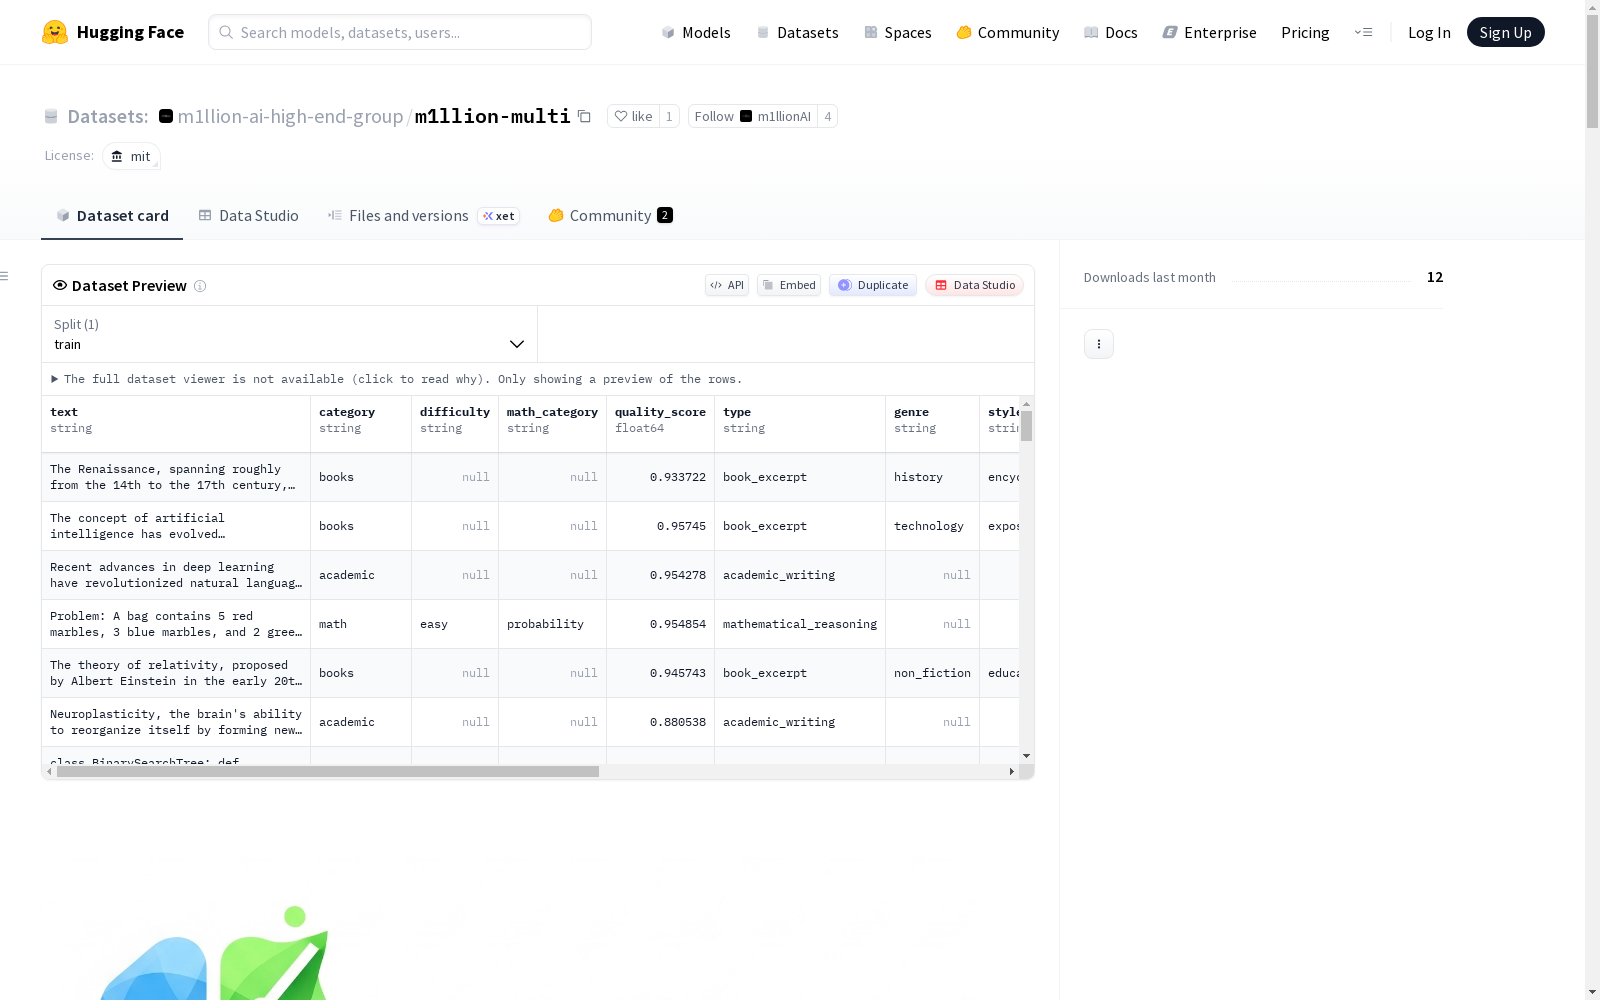
Task: Click the like count number
Action: [x=669, y=117]
